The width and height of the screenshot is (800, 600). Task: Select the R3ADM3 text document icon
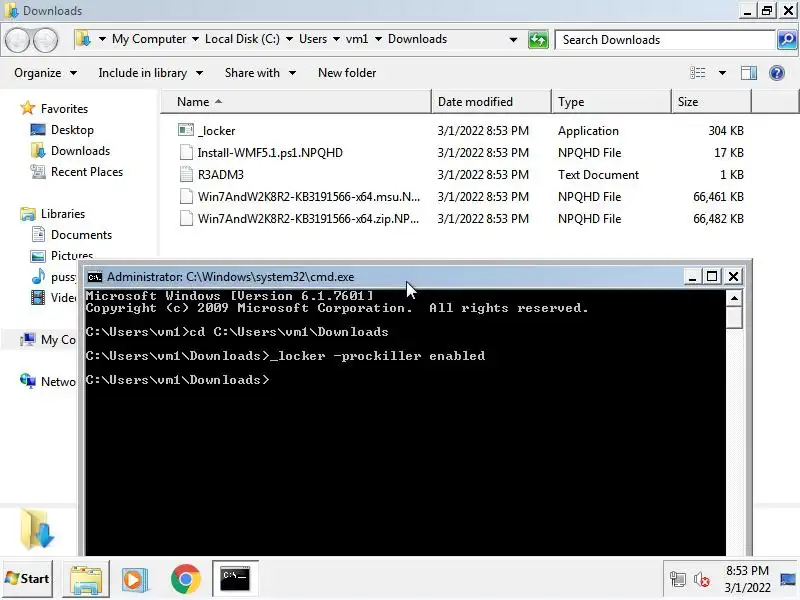(186, 174)
